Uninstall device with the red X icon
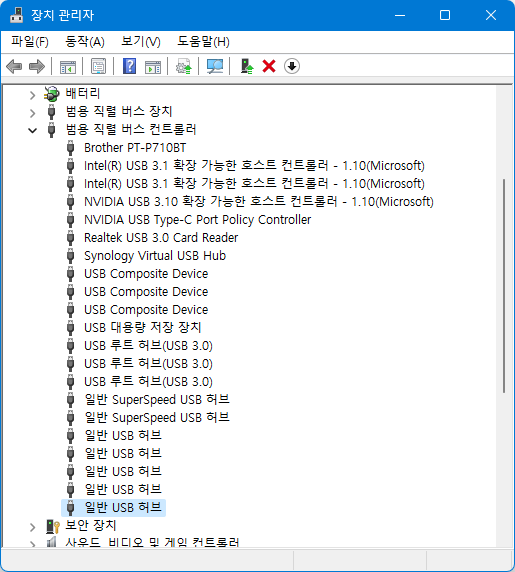The width and height of the screenshot is (515, 572). click(269, 66)
